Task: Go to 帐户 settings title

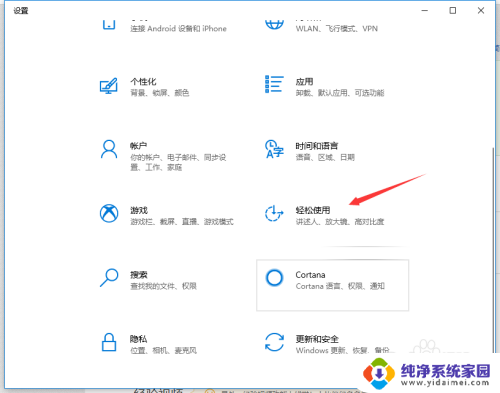Action: click(138, 146)
